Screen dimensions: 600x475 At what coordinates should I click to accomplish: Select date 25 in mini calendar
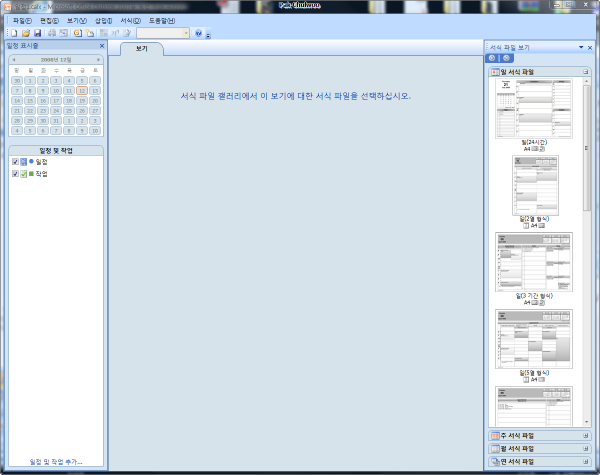(x=69, y=111)
